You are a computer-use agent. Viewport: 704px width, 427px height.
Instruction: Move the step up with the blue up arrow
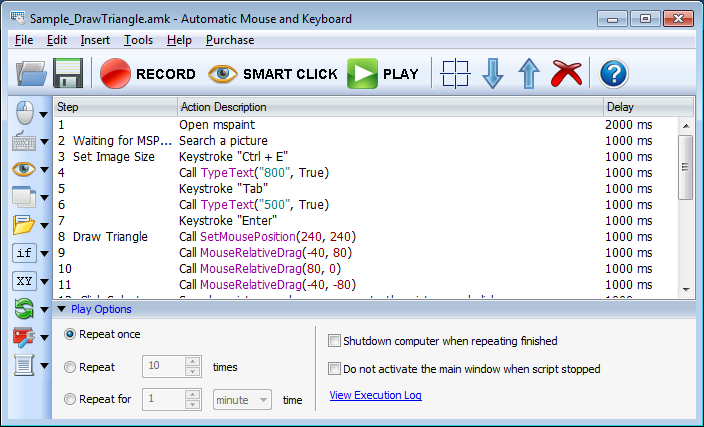coord(529,74)
